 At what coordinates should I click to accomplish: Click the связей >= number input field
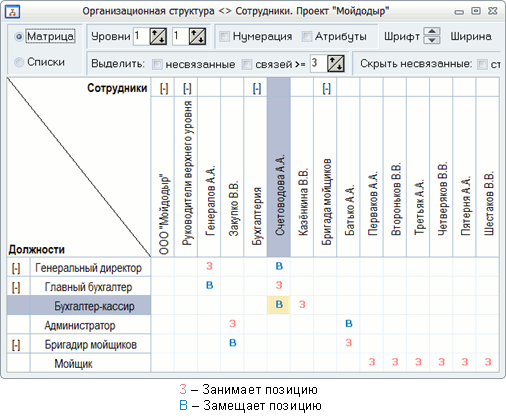point(318,63)
